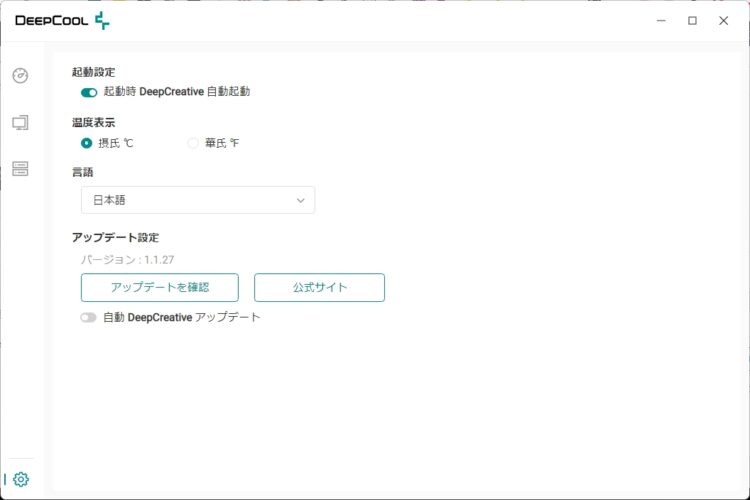The image size is (750, 500).
Task: Close the DeepCreative window
Action: point(723,20)
